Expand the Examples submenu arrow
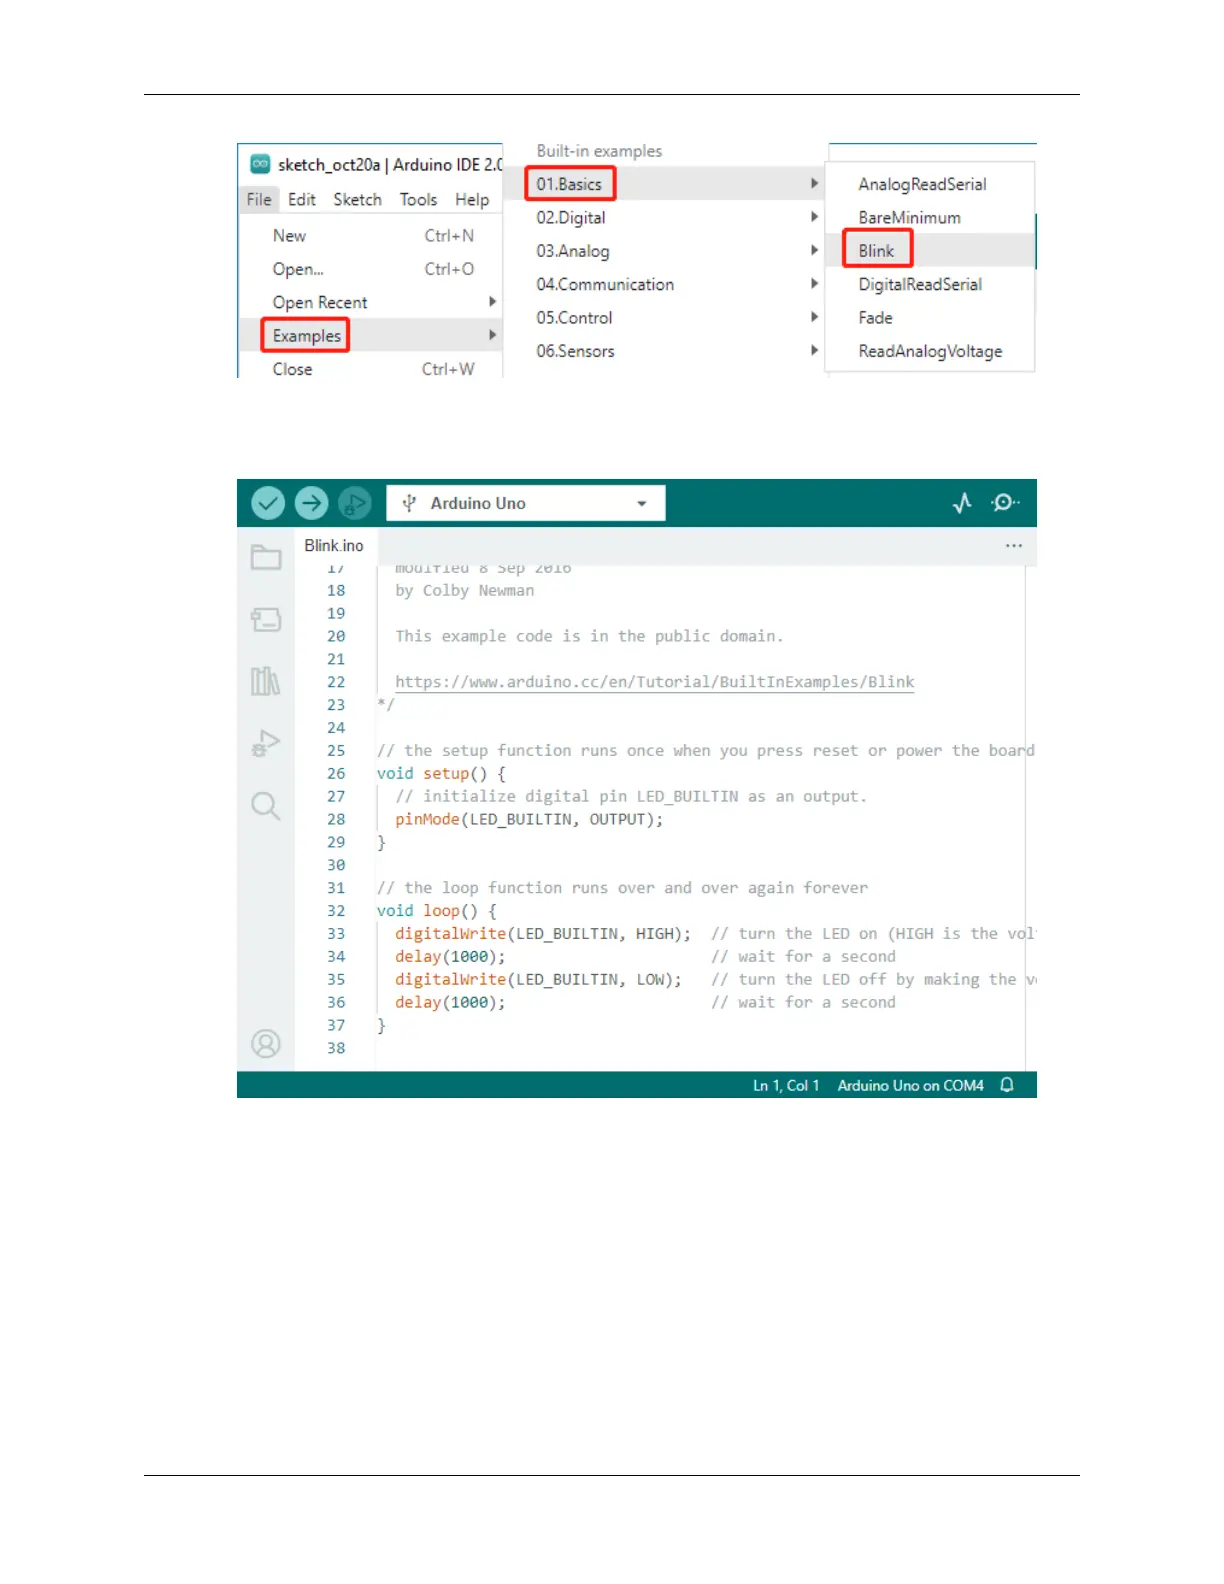The height and width of the screenshot is (1584, 1224). tap(492, 335)
